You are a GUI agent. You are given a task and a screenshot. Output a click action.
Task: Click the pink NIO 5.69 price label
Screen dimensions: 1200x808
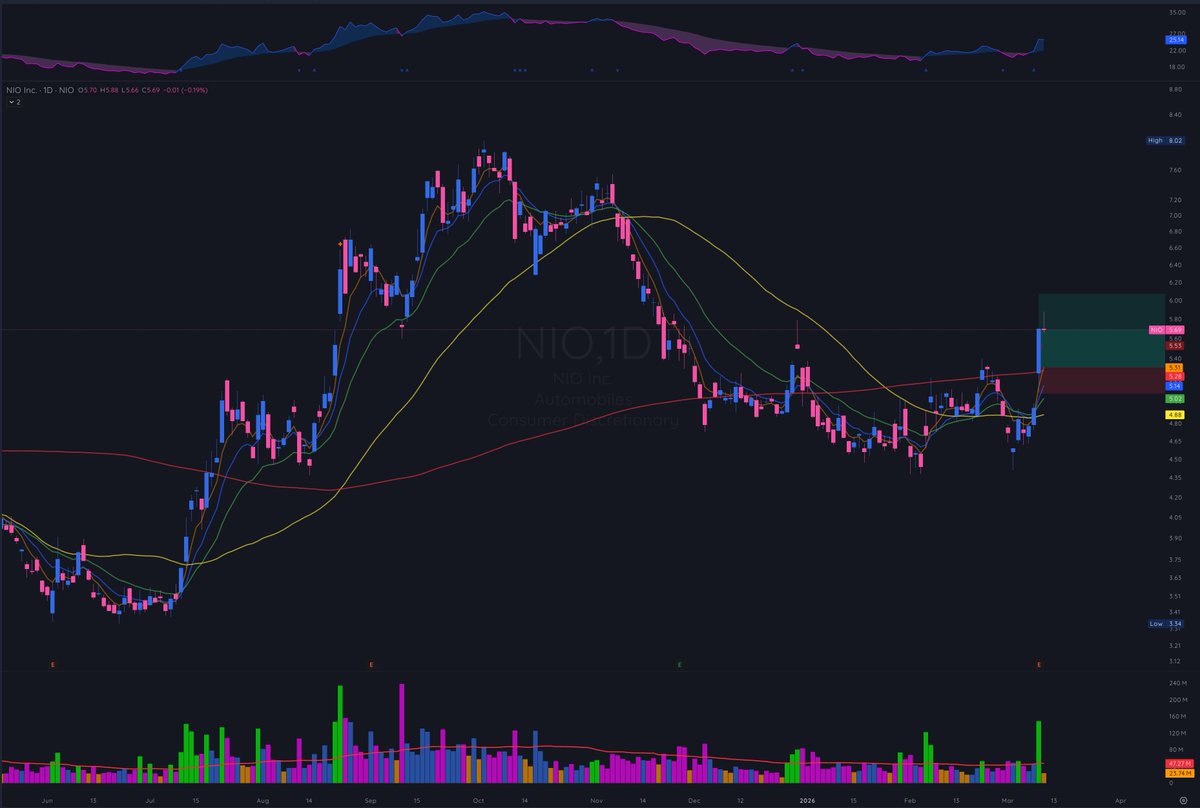1165,329
